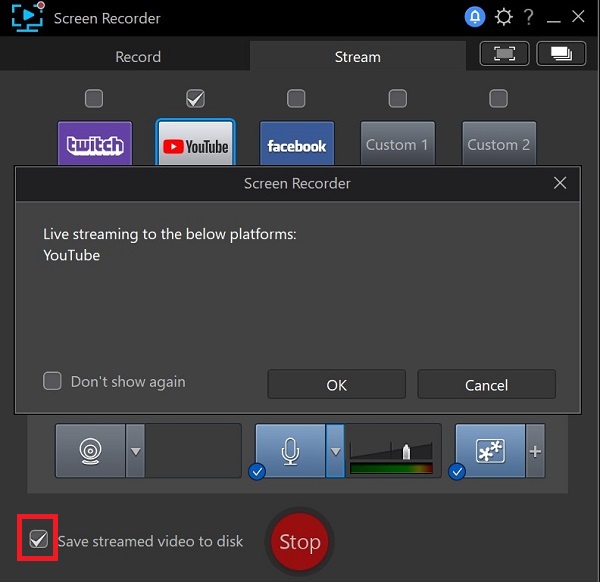Enable the checkbox above Custom 1
The height and width of the screenshot is (582, 600).
(398, 99)
